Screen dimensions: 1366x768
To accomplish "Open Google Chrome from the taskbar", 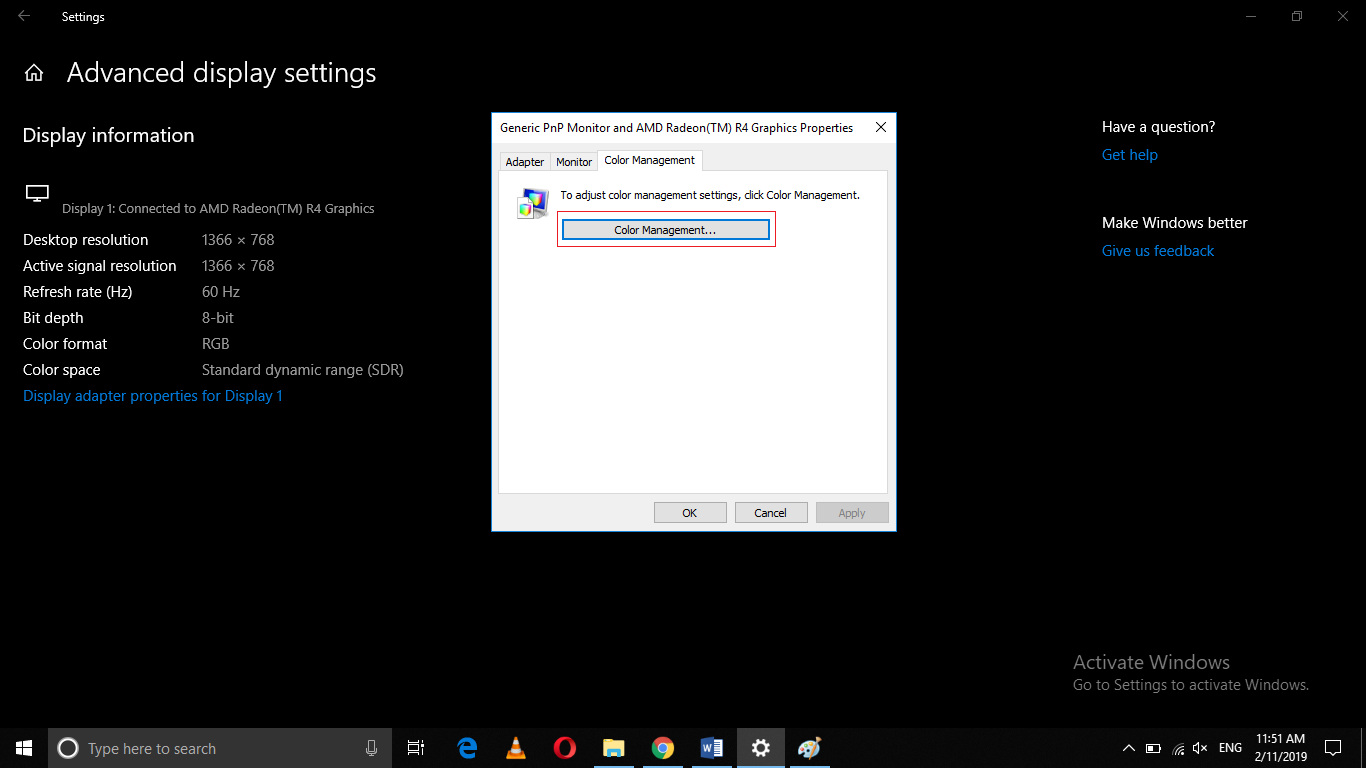I will tap(662, 747).
